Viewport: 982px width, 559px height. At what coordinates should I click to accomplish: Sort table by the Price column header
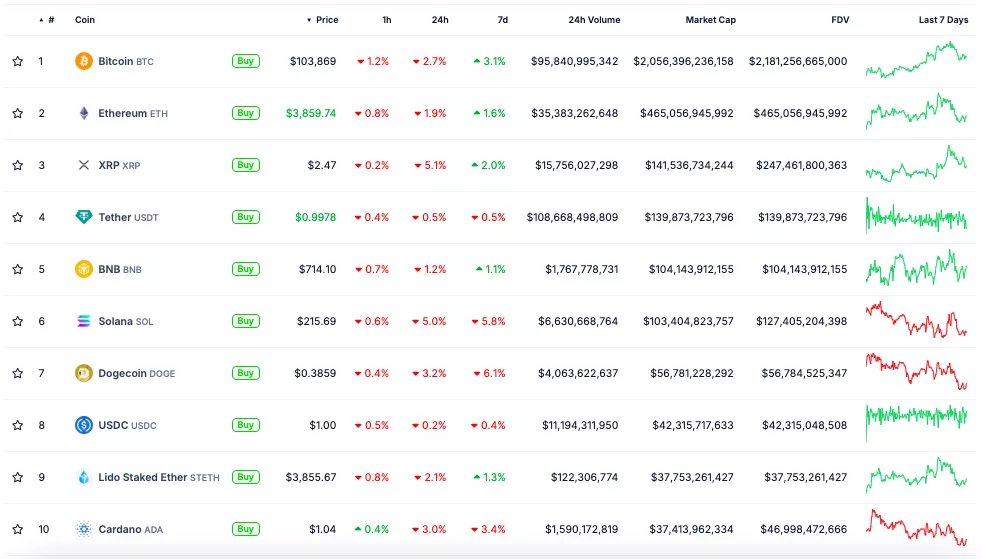[x=327, y=20]
